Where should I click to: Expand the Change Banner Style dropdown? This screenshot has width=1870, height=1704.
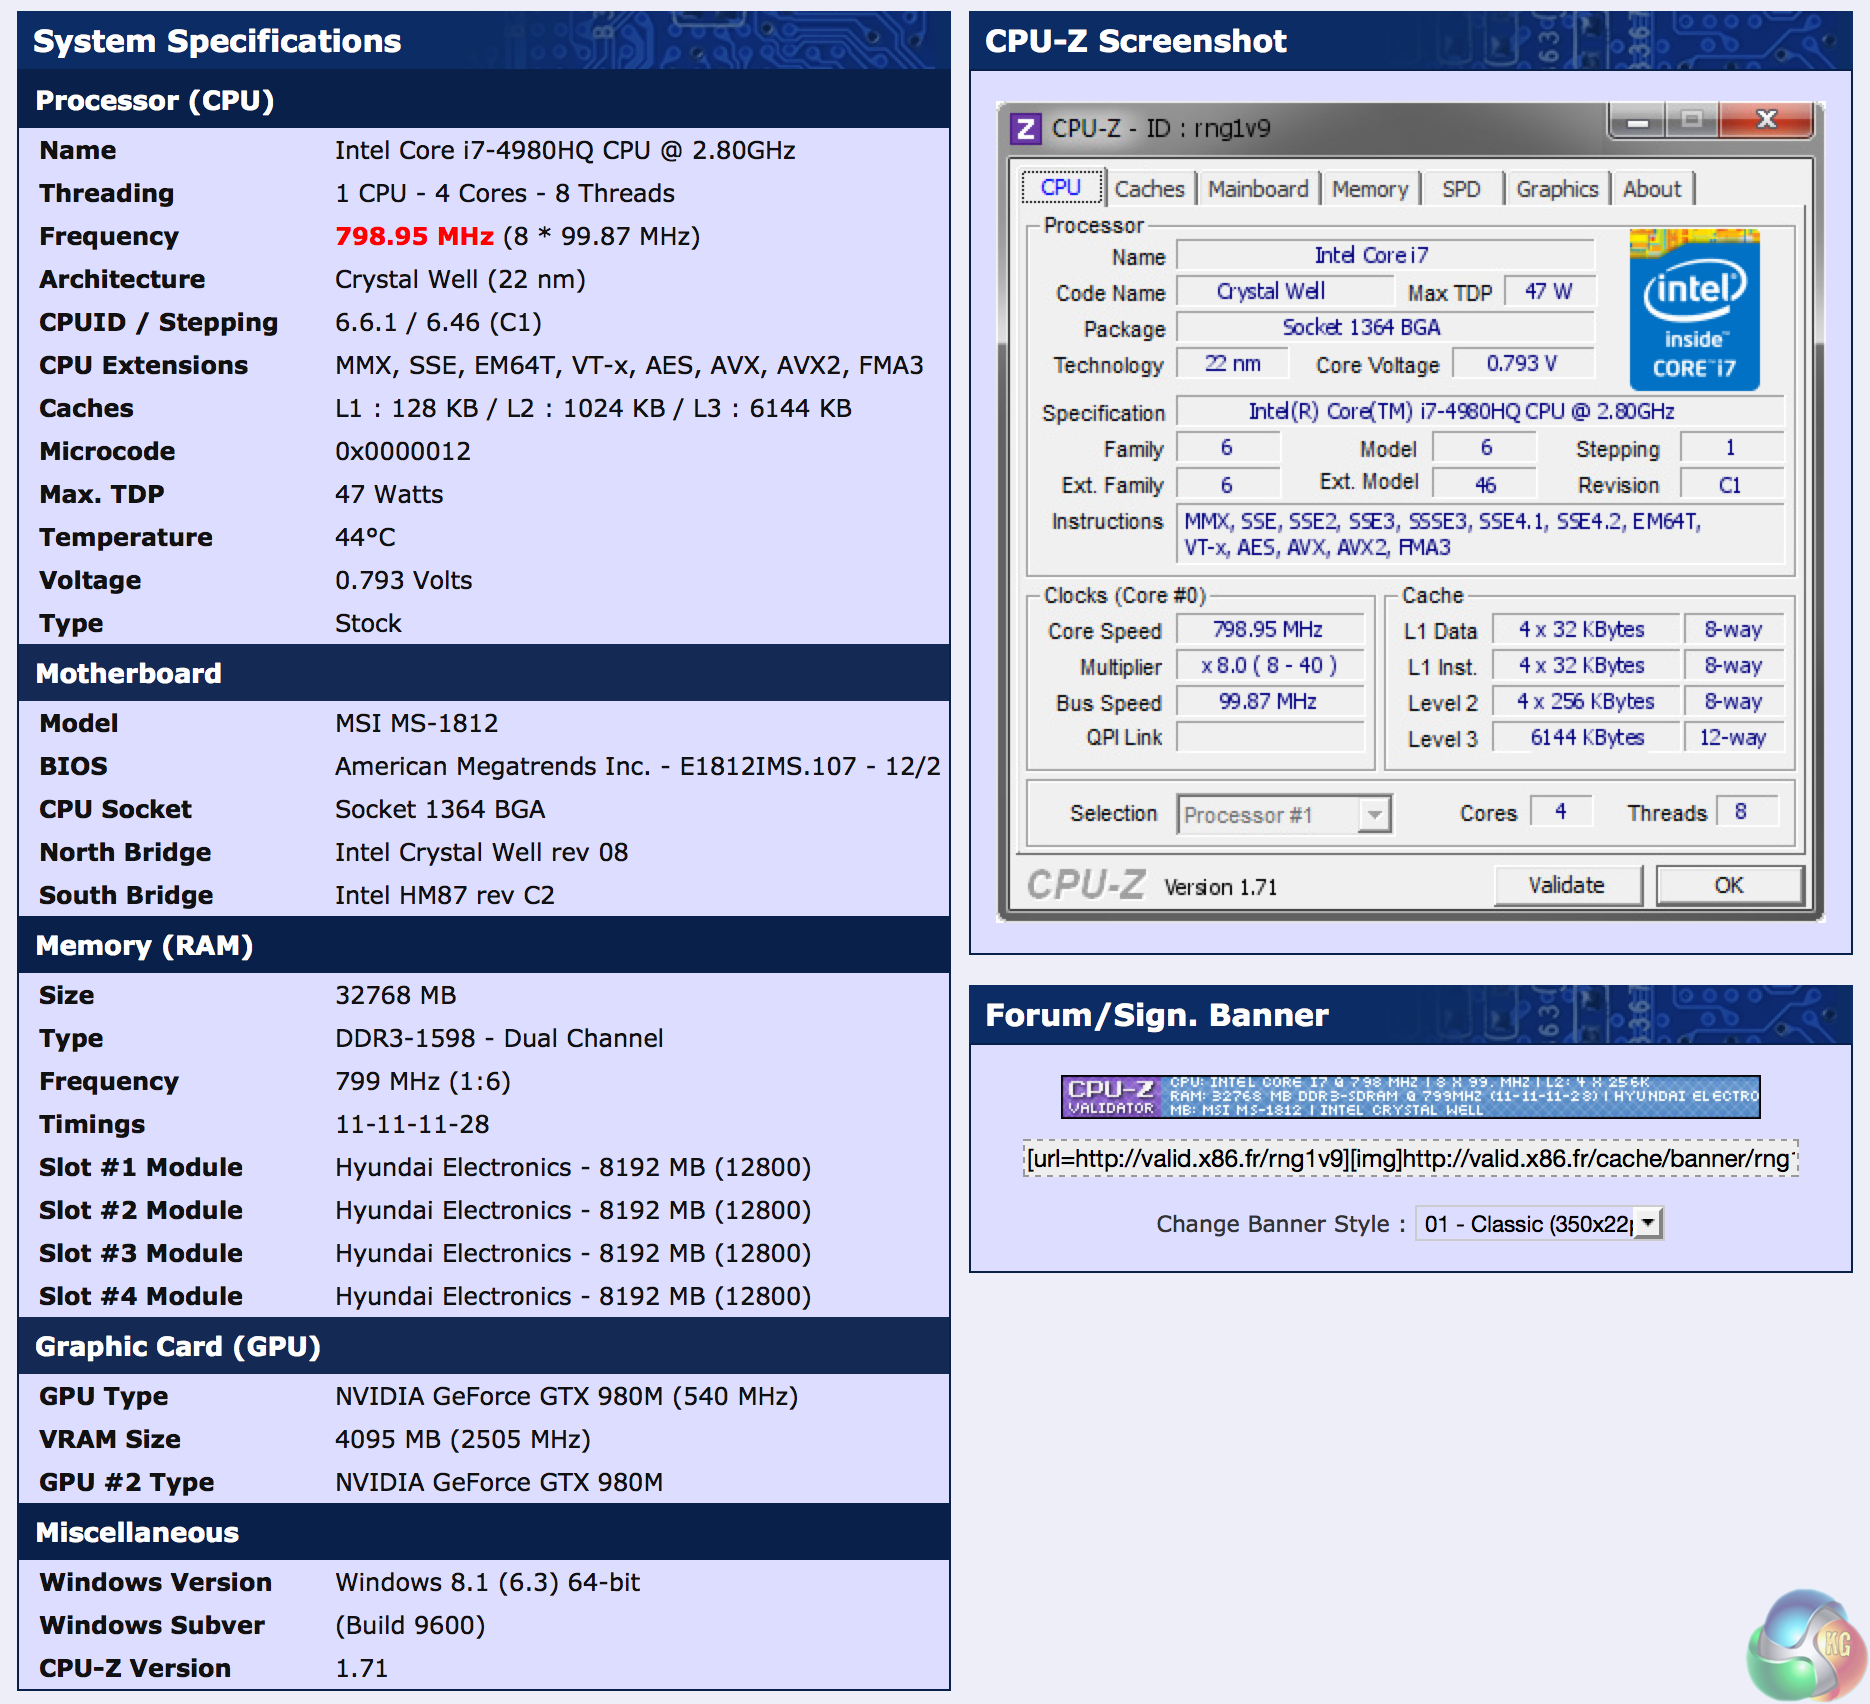tap(1648, 1223)
